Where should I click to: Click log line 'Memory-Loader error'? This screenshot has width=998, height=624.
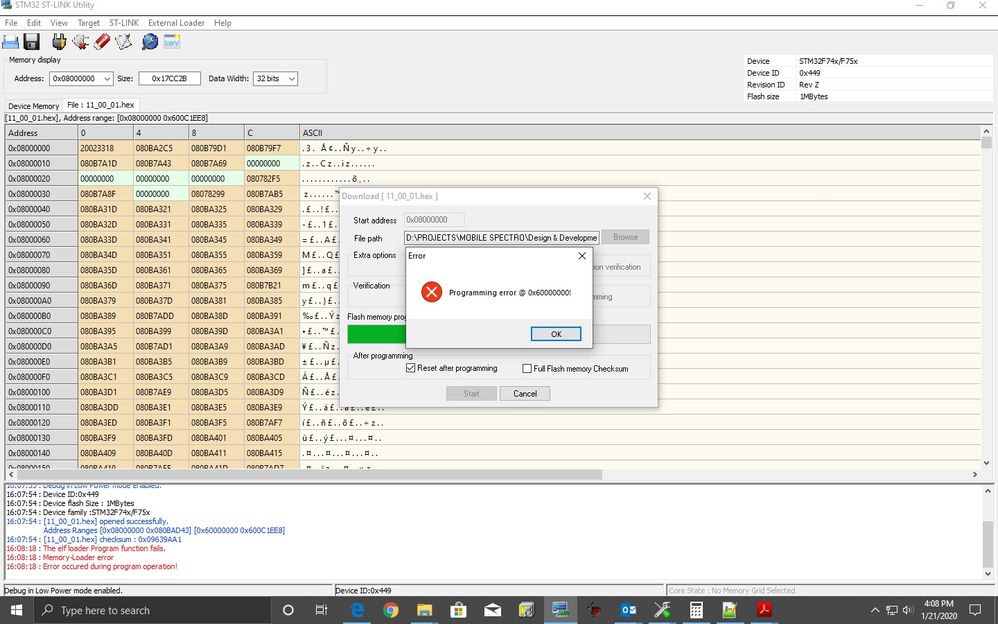(78, 557)
